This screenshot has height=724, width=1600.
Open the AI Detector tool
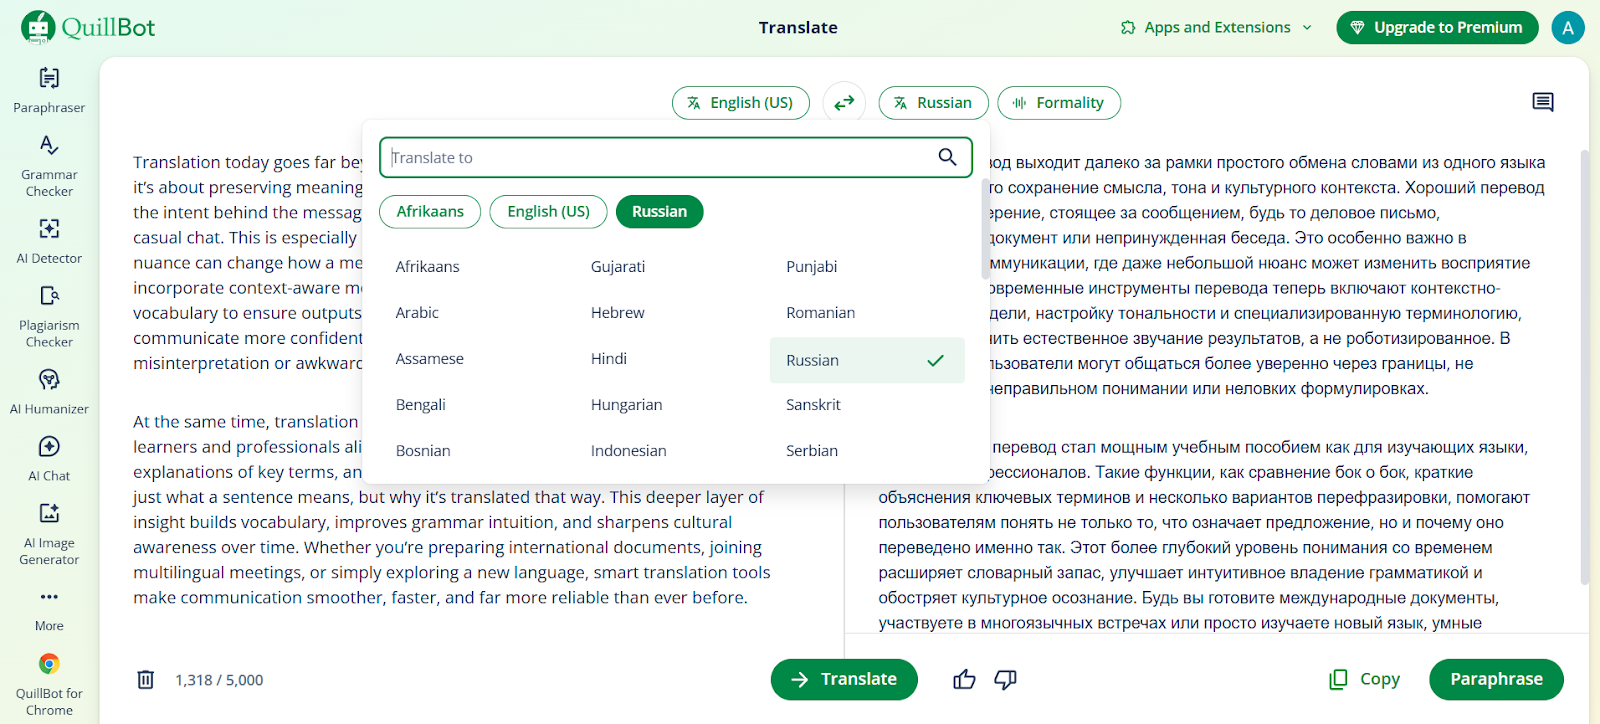click(49, 241)
